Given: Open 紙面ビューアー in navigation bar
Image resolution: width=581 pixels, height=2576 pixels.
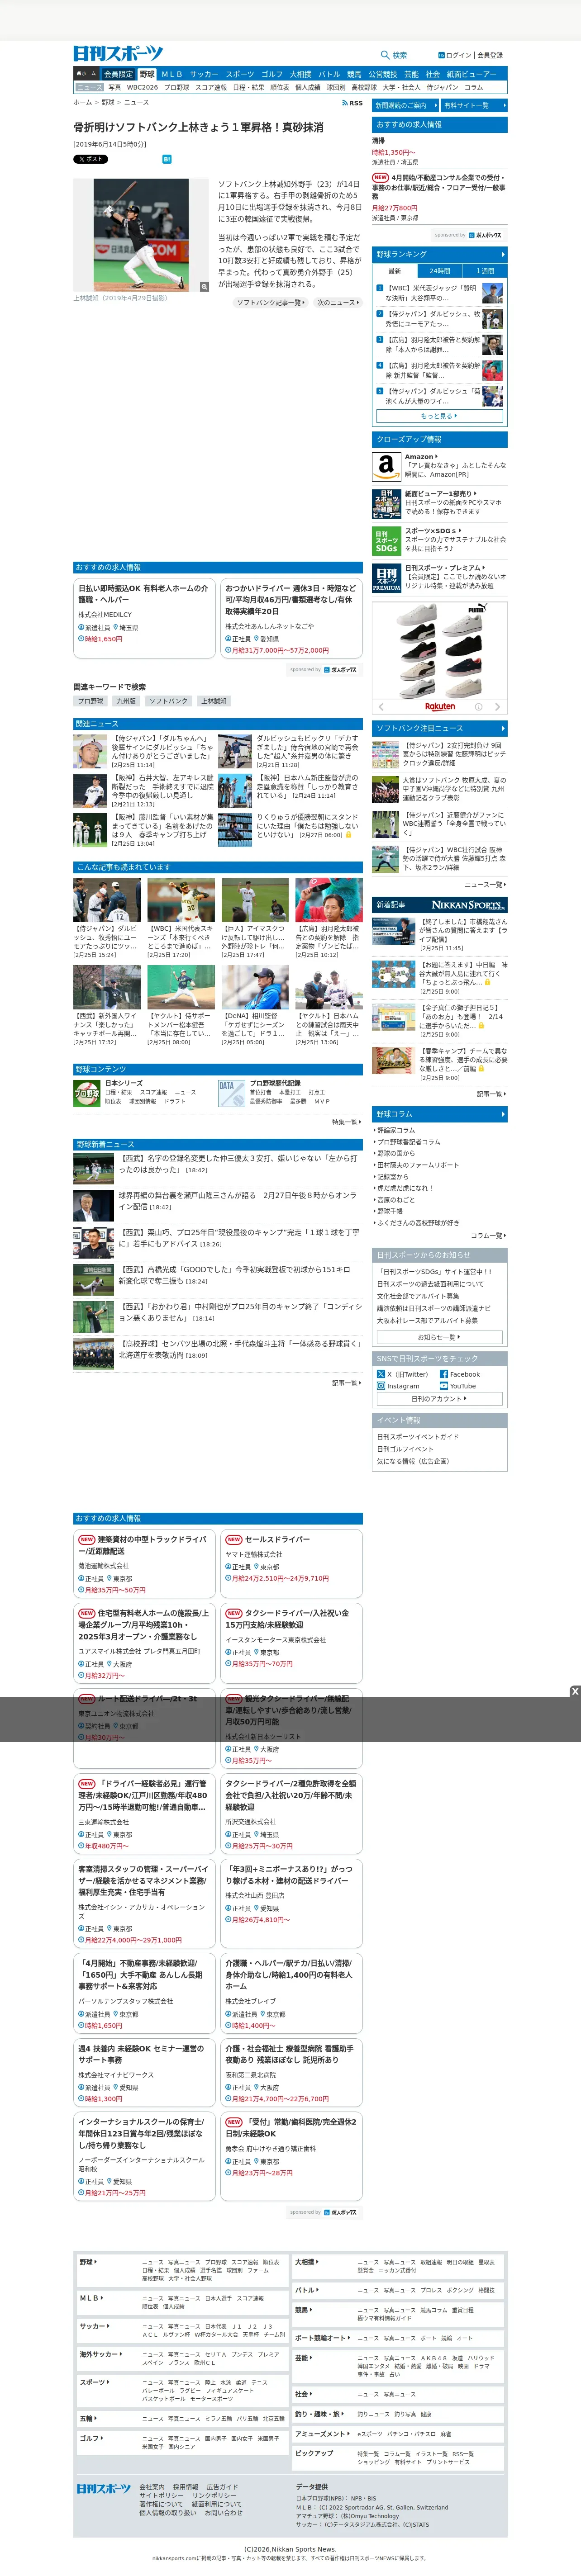Looking at the screenshot, I should pos(471,74).
